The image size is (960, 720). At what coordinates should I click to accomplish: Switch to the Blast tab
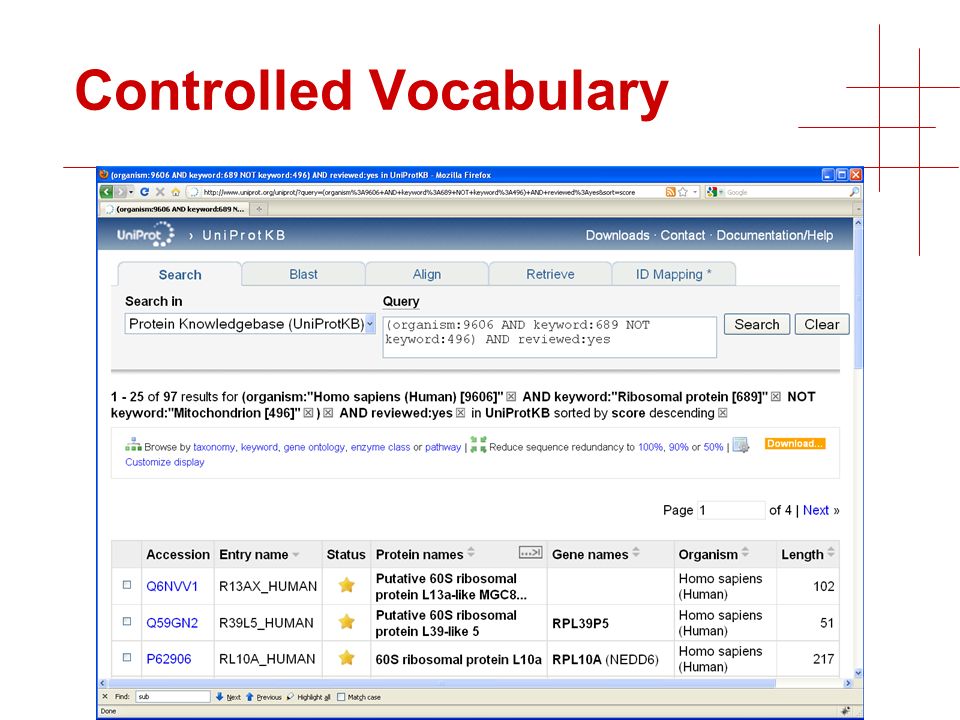[304, 274]
